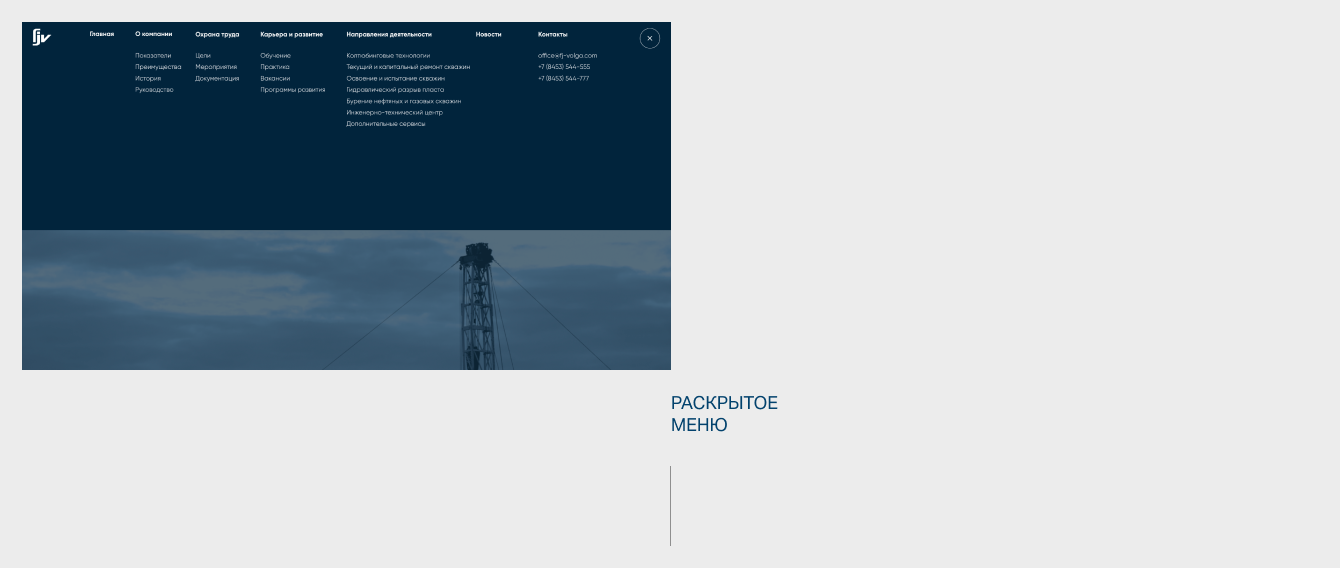
Task: Click phone number +7 (8453) 544-555
Action: pos(564,67)
